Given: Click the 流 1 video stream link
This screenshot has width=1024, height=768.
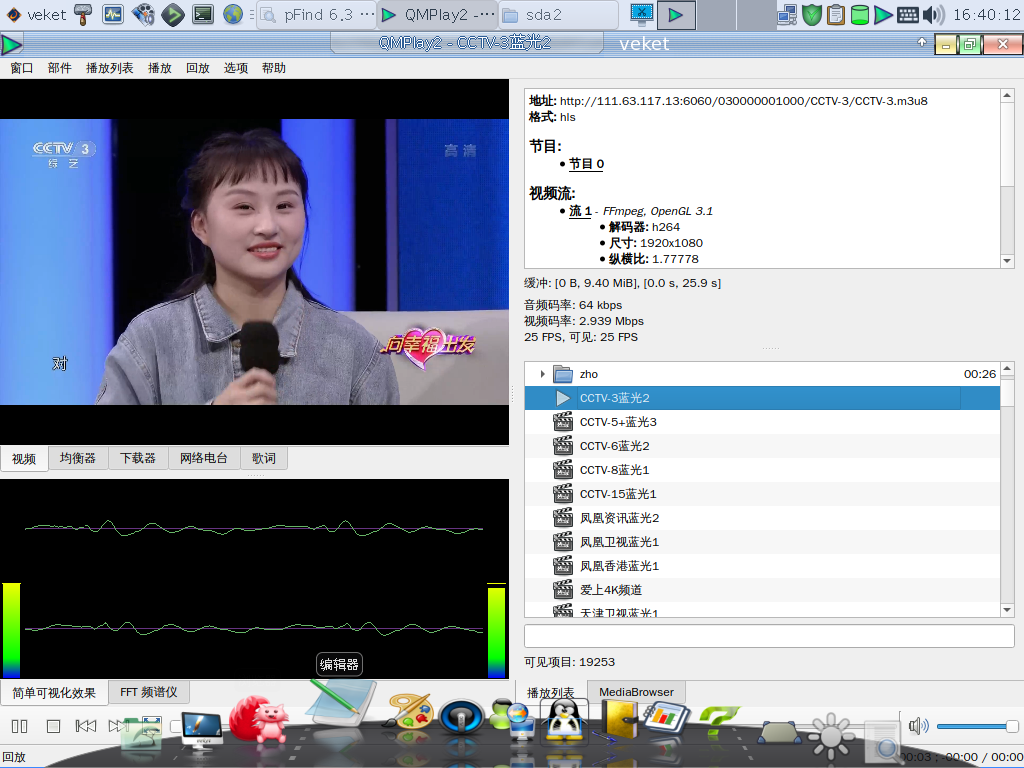Looking at the screenshot, I should pos(579,211).
